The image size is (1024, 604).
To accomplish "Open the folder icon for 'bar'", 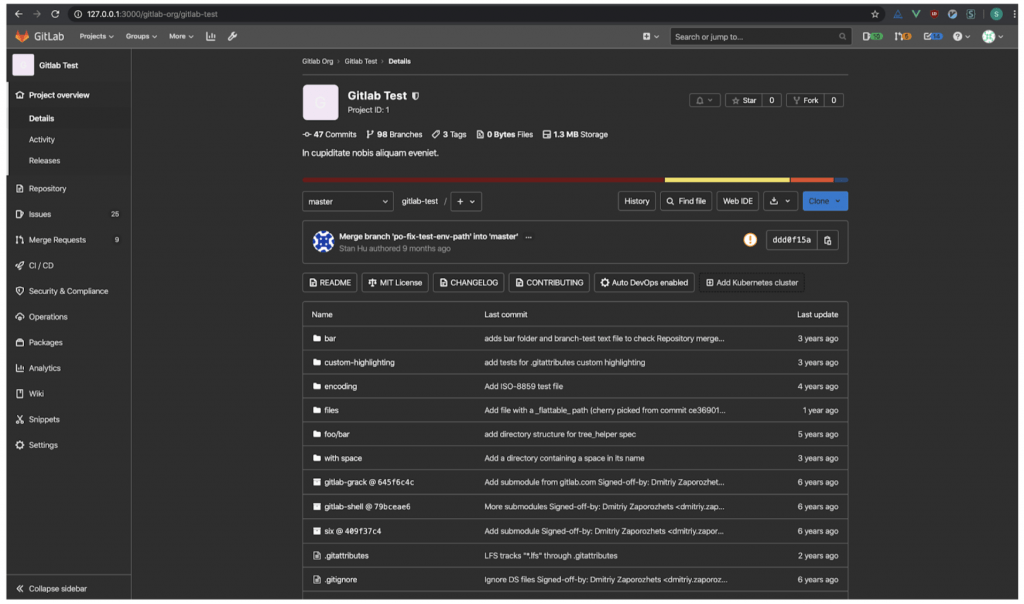I will click(317, 338).
